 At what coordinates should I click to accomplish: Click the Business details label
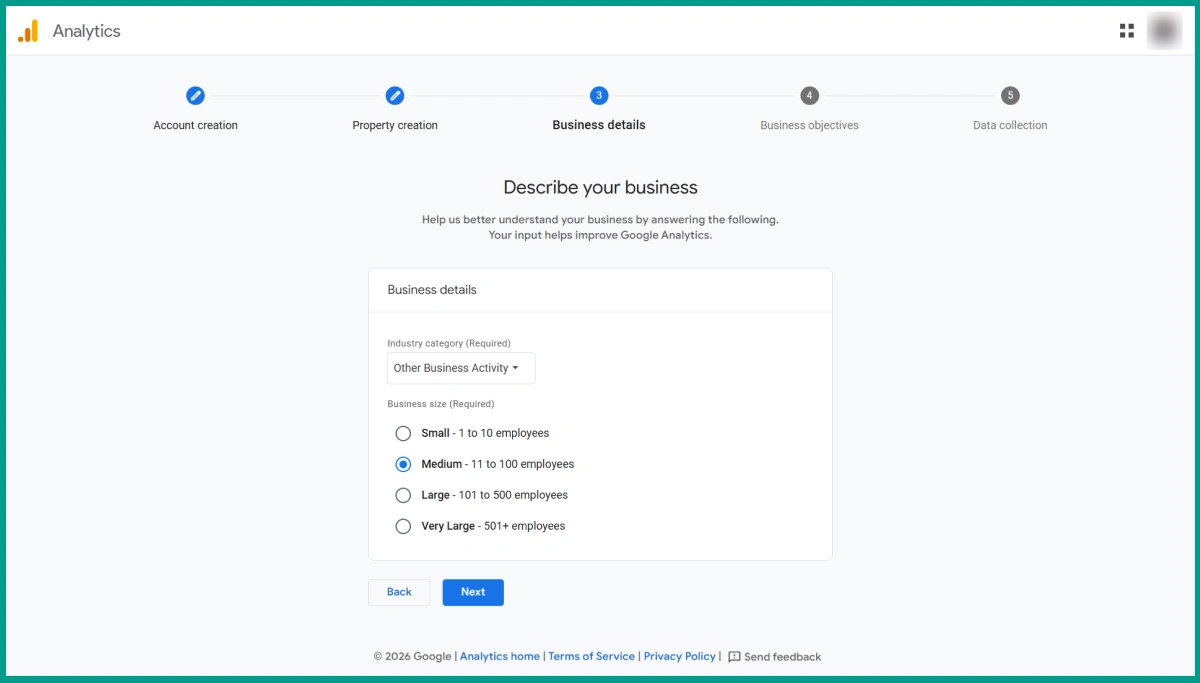coord(432,289)
